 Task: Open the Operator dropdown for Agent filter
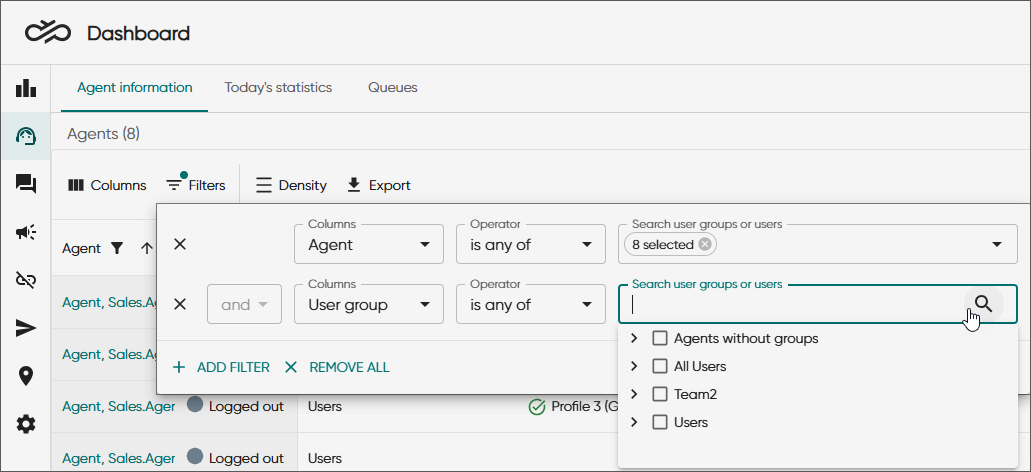pos(530,244)
